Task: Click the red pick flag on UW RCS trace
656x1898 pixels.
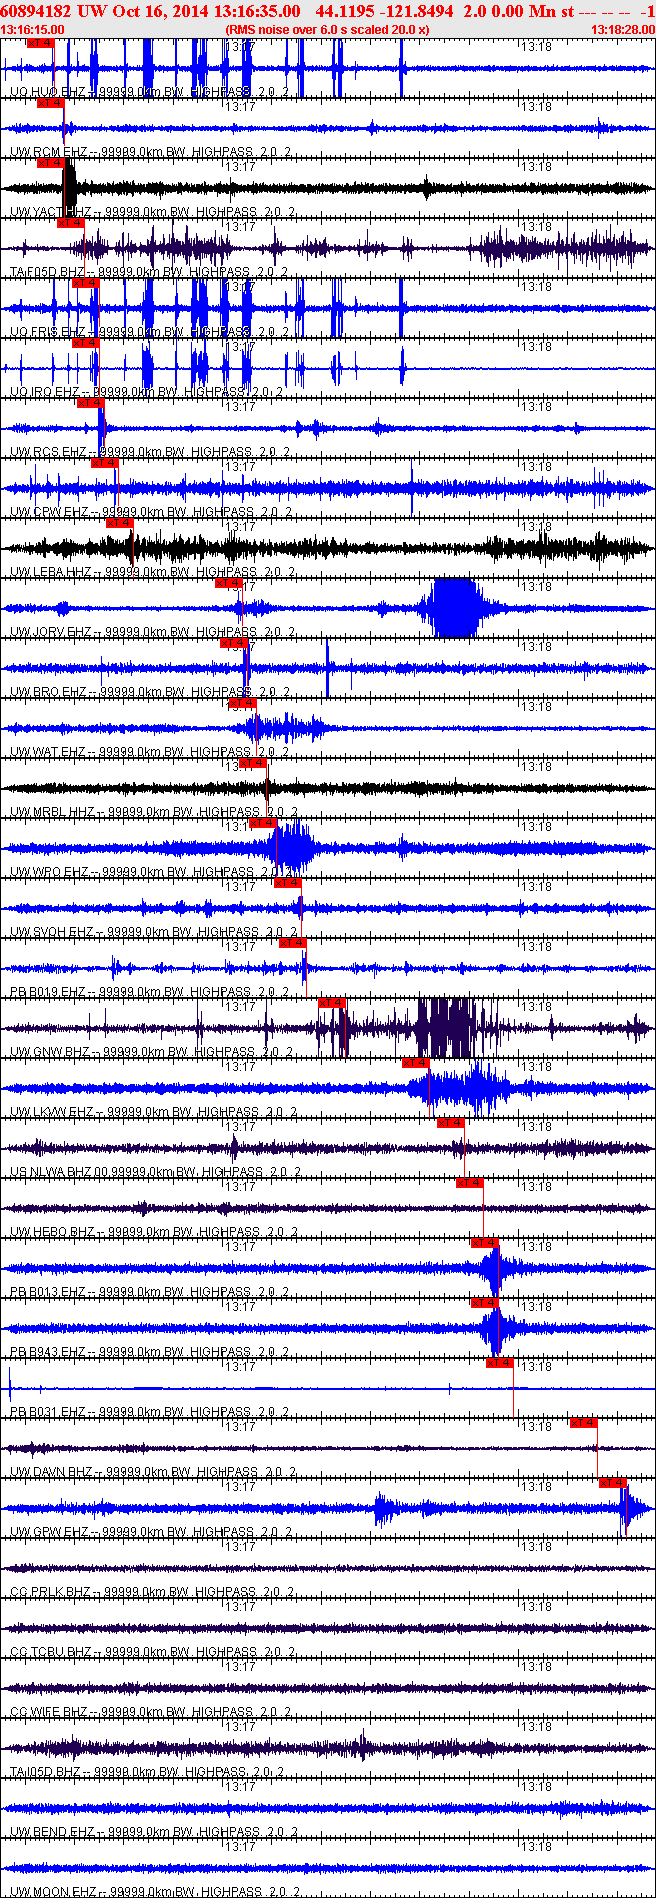Action: 91,403
